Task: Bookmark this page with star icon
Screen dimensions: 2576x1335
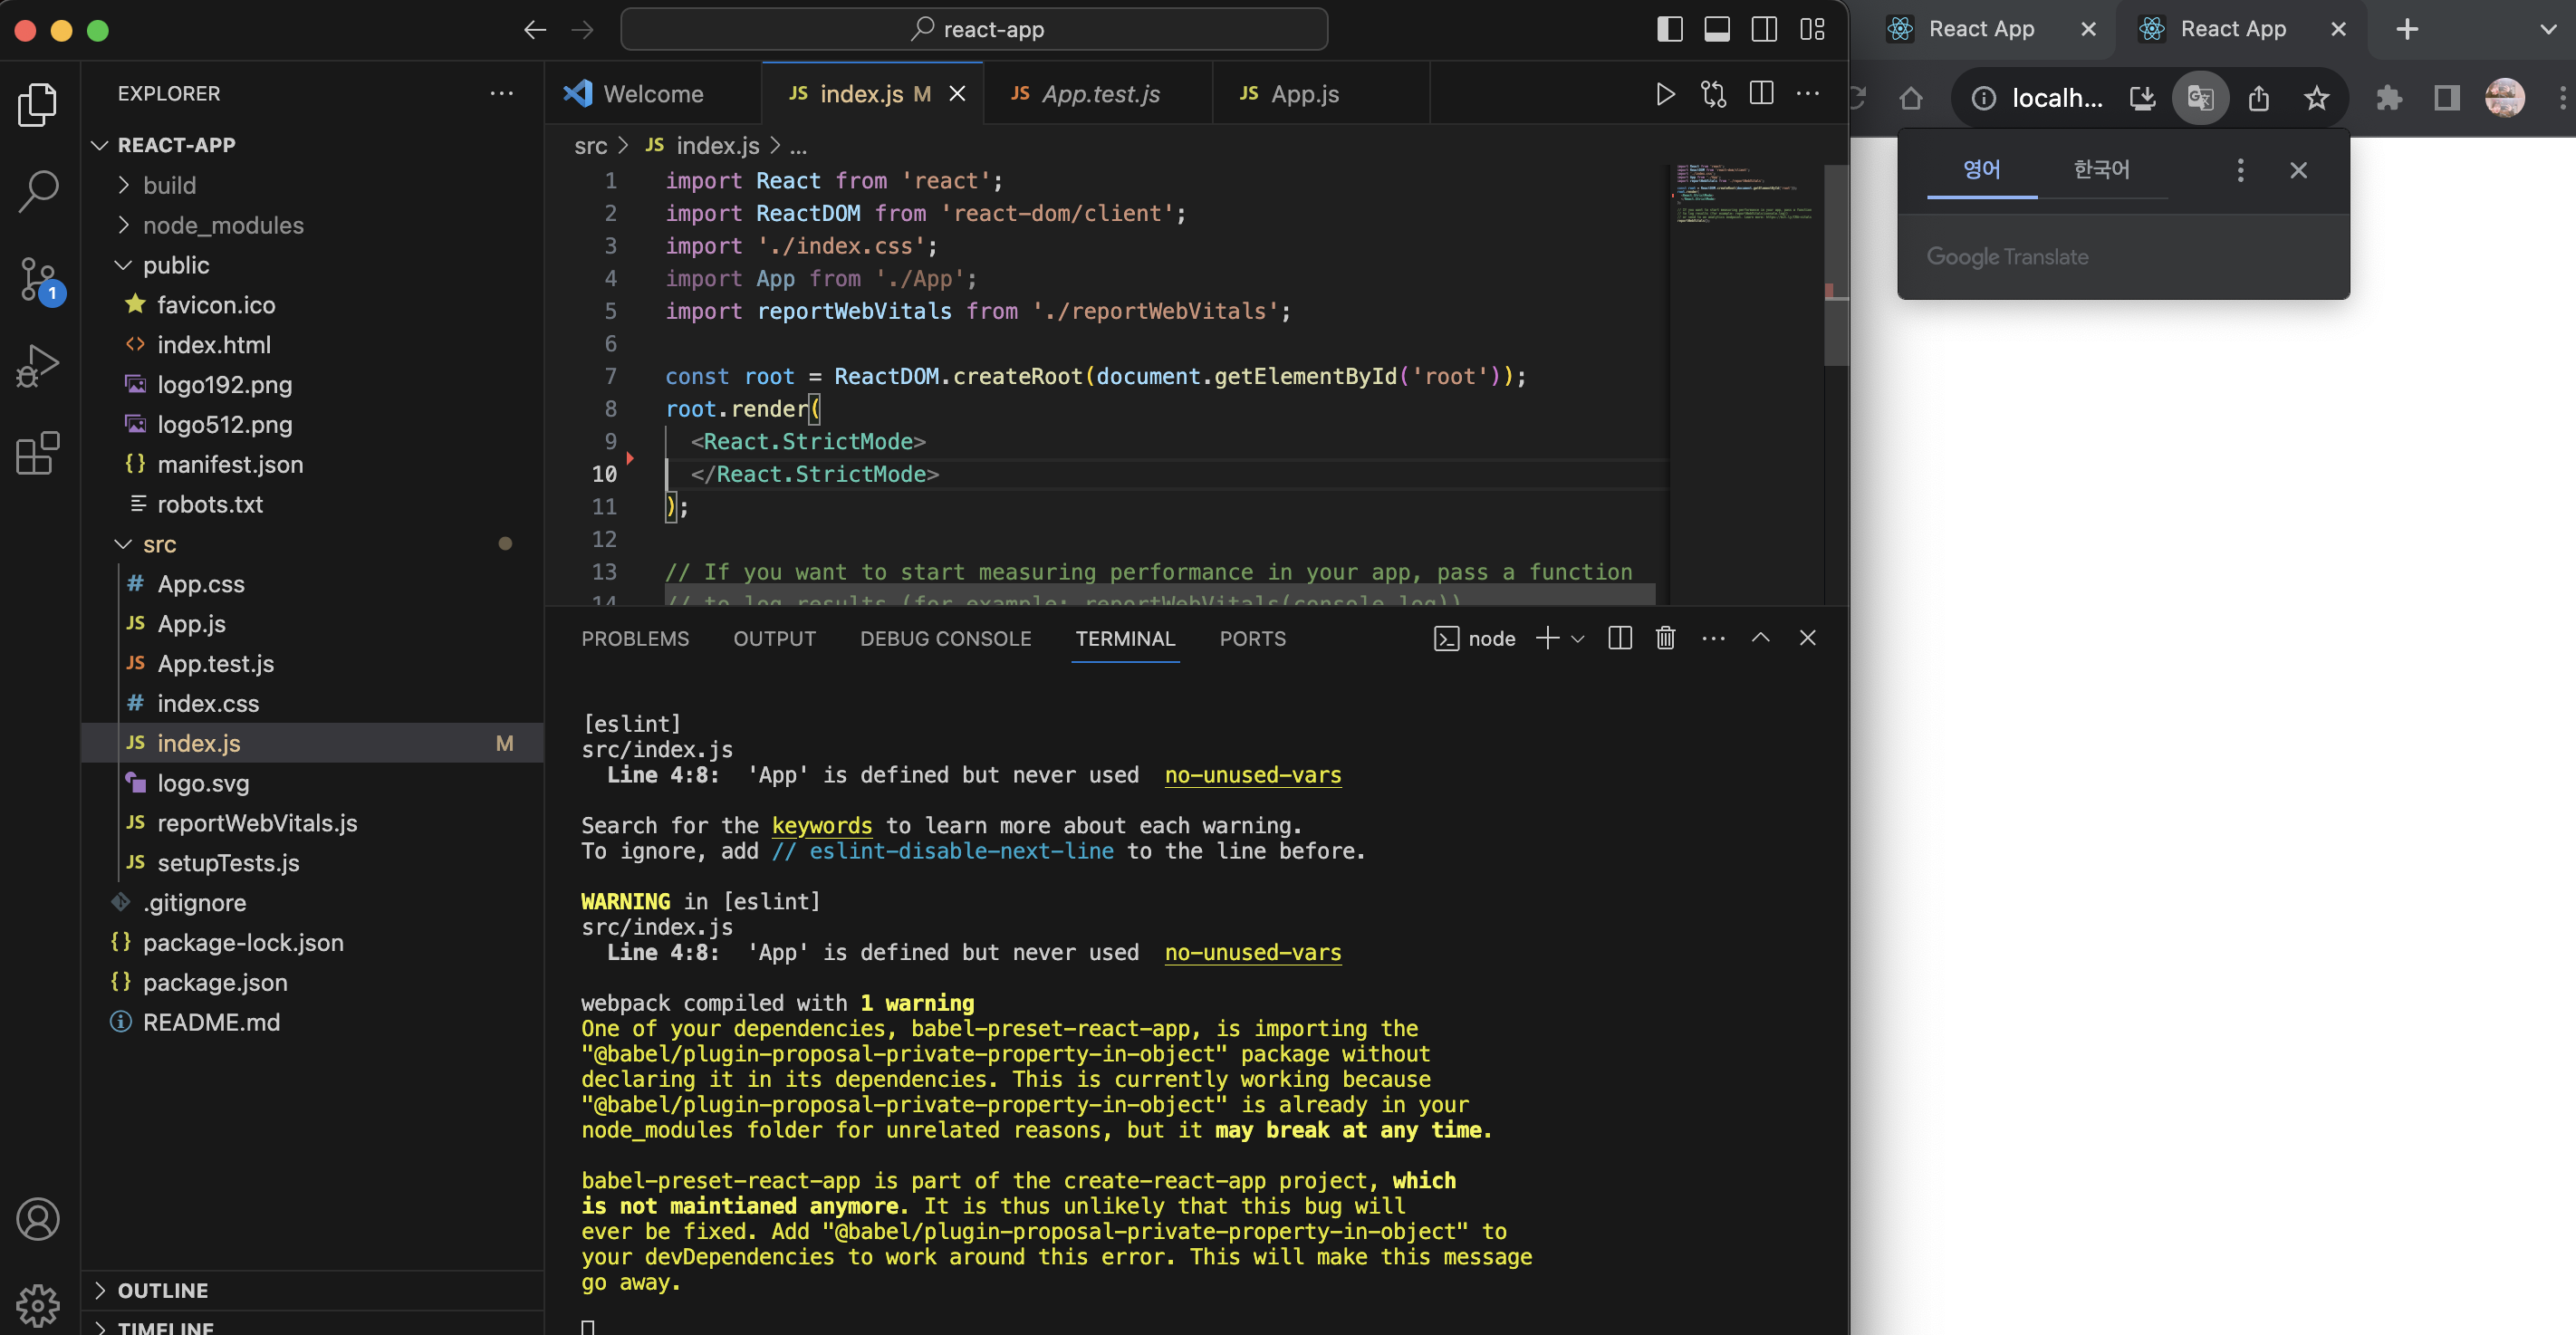Action: point(2316,98)
